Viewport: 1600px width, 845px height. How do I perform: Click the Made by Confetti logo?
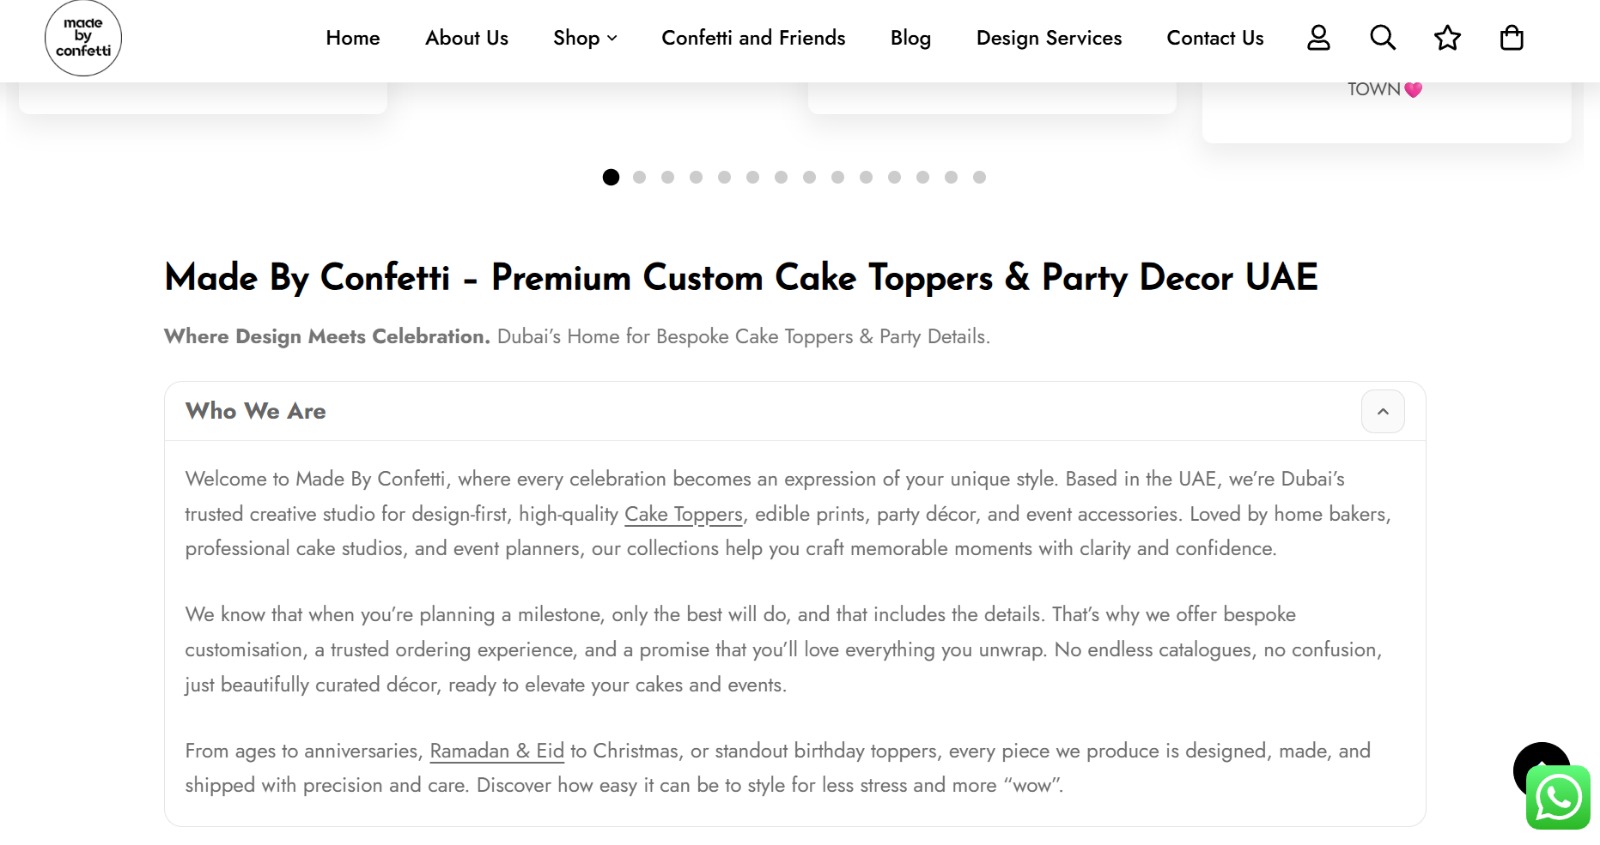[83, 38]
